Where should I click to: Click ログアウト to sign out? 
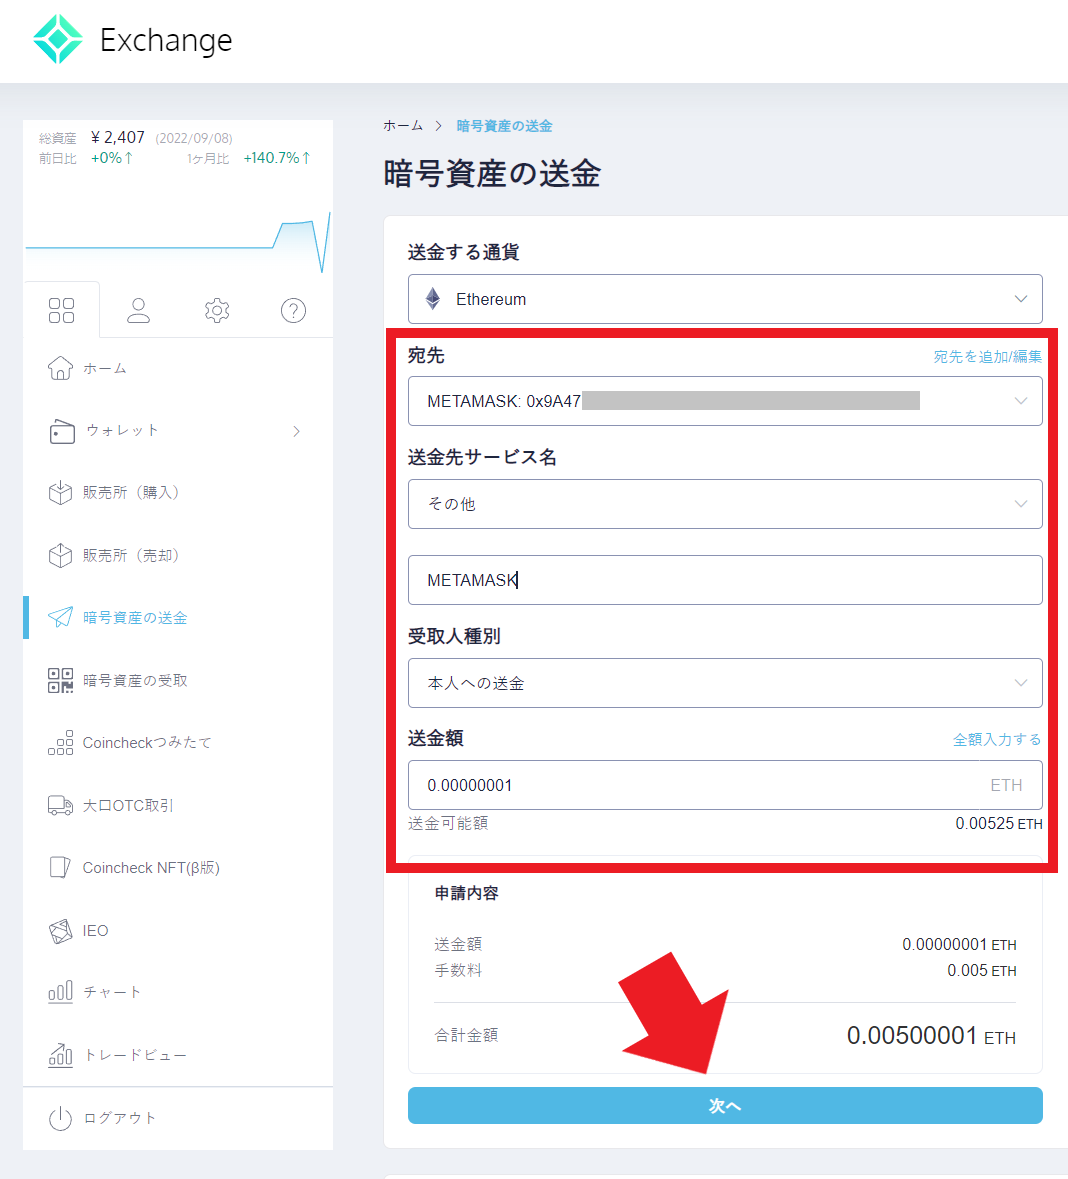tap(120, 1118)
